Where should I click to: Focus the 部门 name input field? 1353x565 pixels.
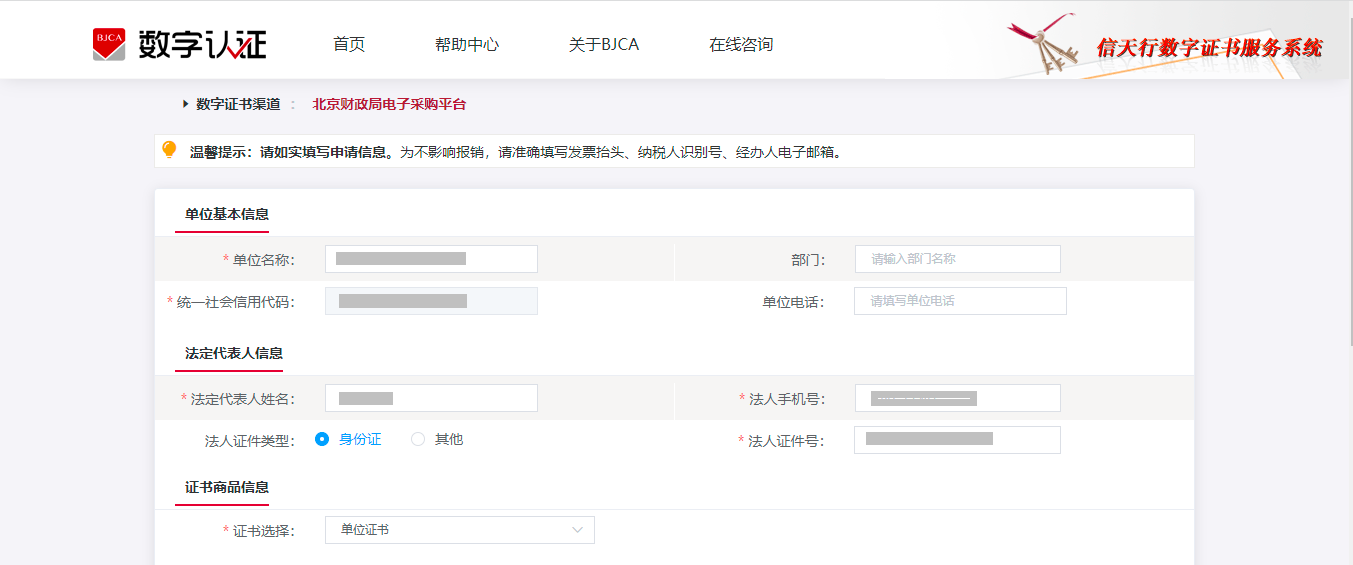click(x=958, y=259)
